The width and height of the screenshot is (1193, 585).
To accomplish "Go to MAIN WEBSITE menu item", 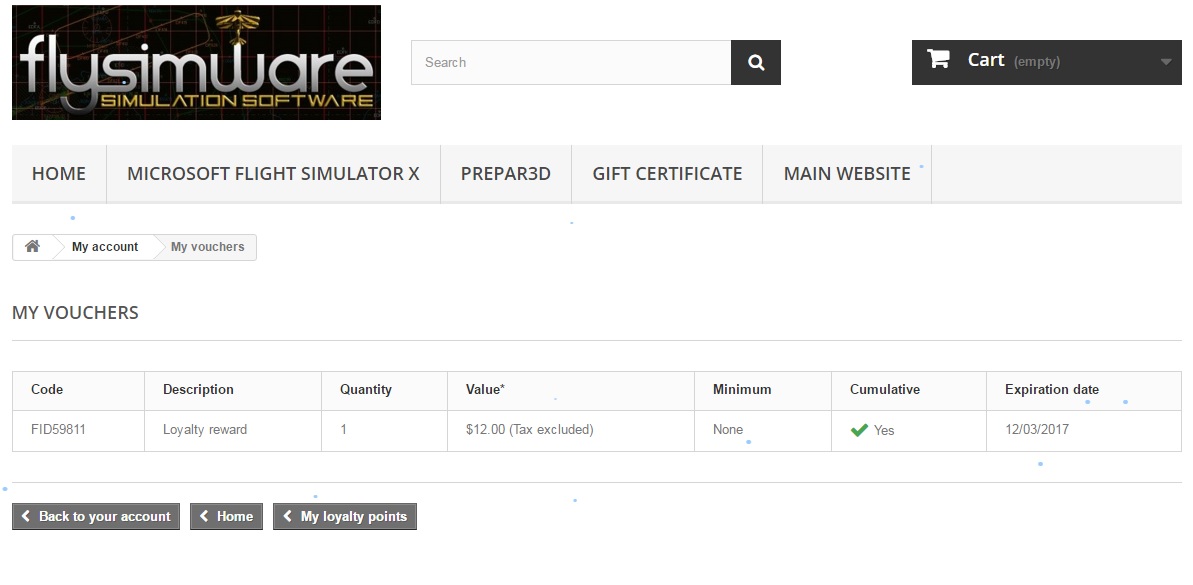I will point(847,173).
